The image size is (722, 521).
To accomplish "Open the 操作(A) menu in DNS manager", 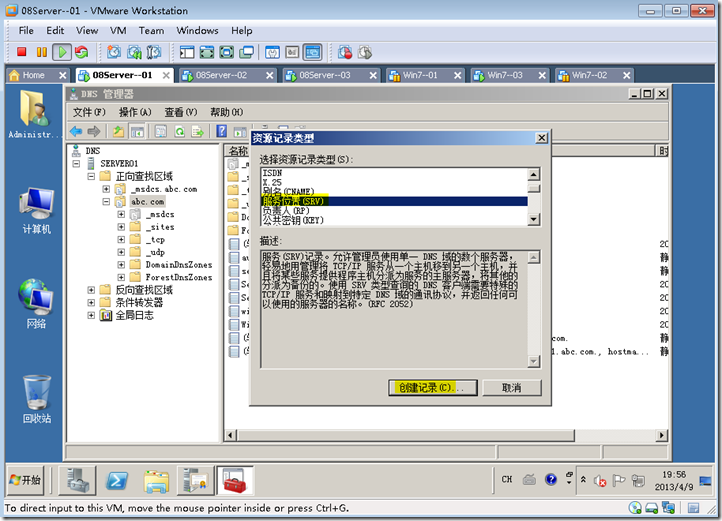I will [x=135, y=112].
